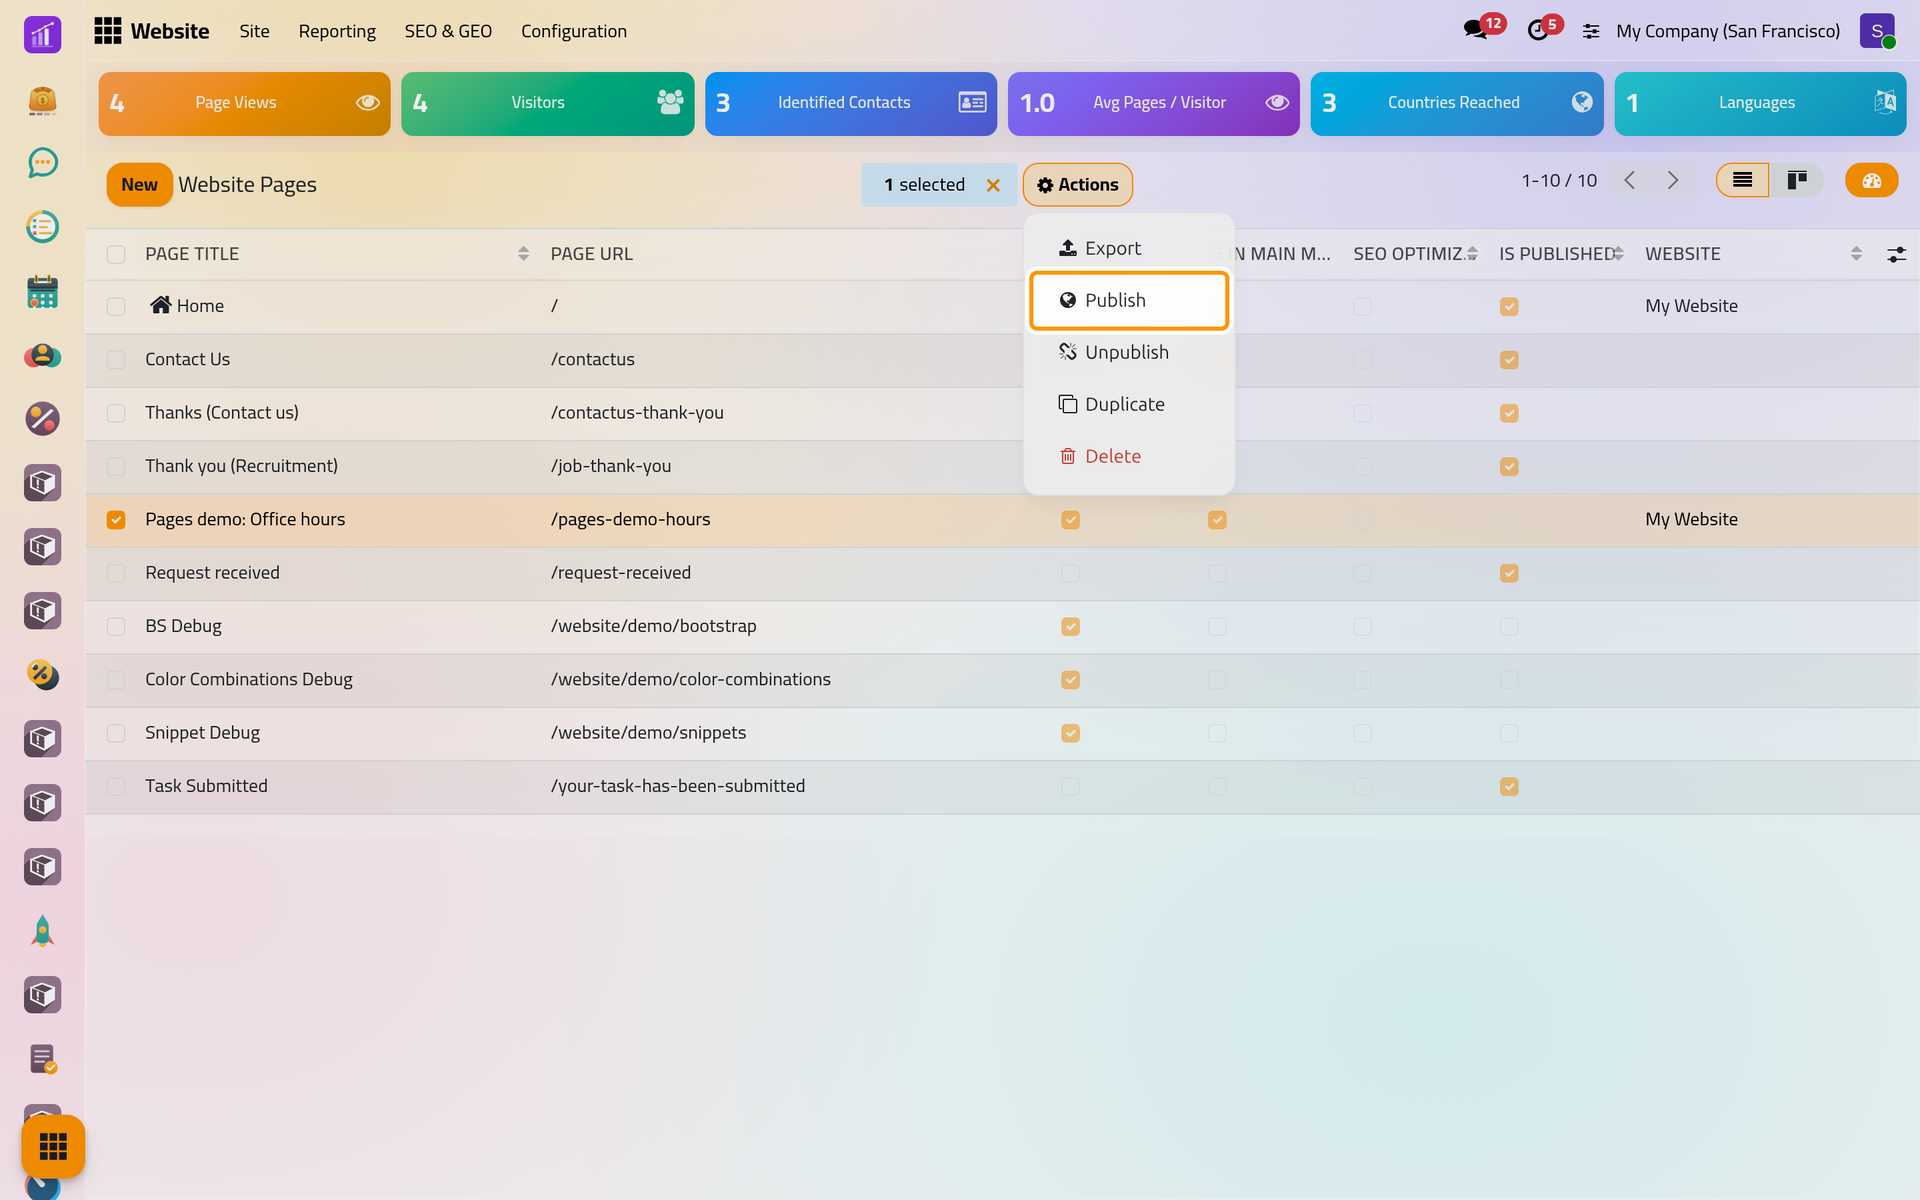Sort by the Website column arrows
1920x1200 pixels.
[1856, 254]
